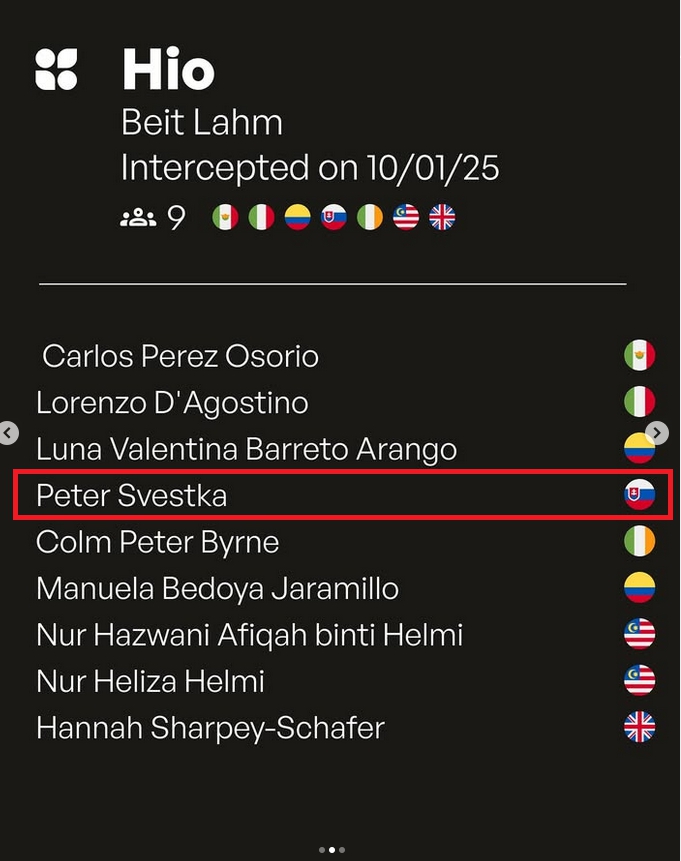Click the Colombia flag in the header flag row
681x861 pixels.
coord(298,217)
